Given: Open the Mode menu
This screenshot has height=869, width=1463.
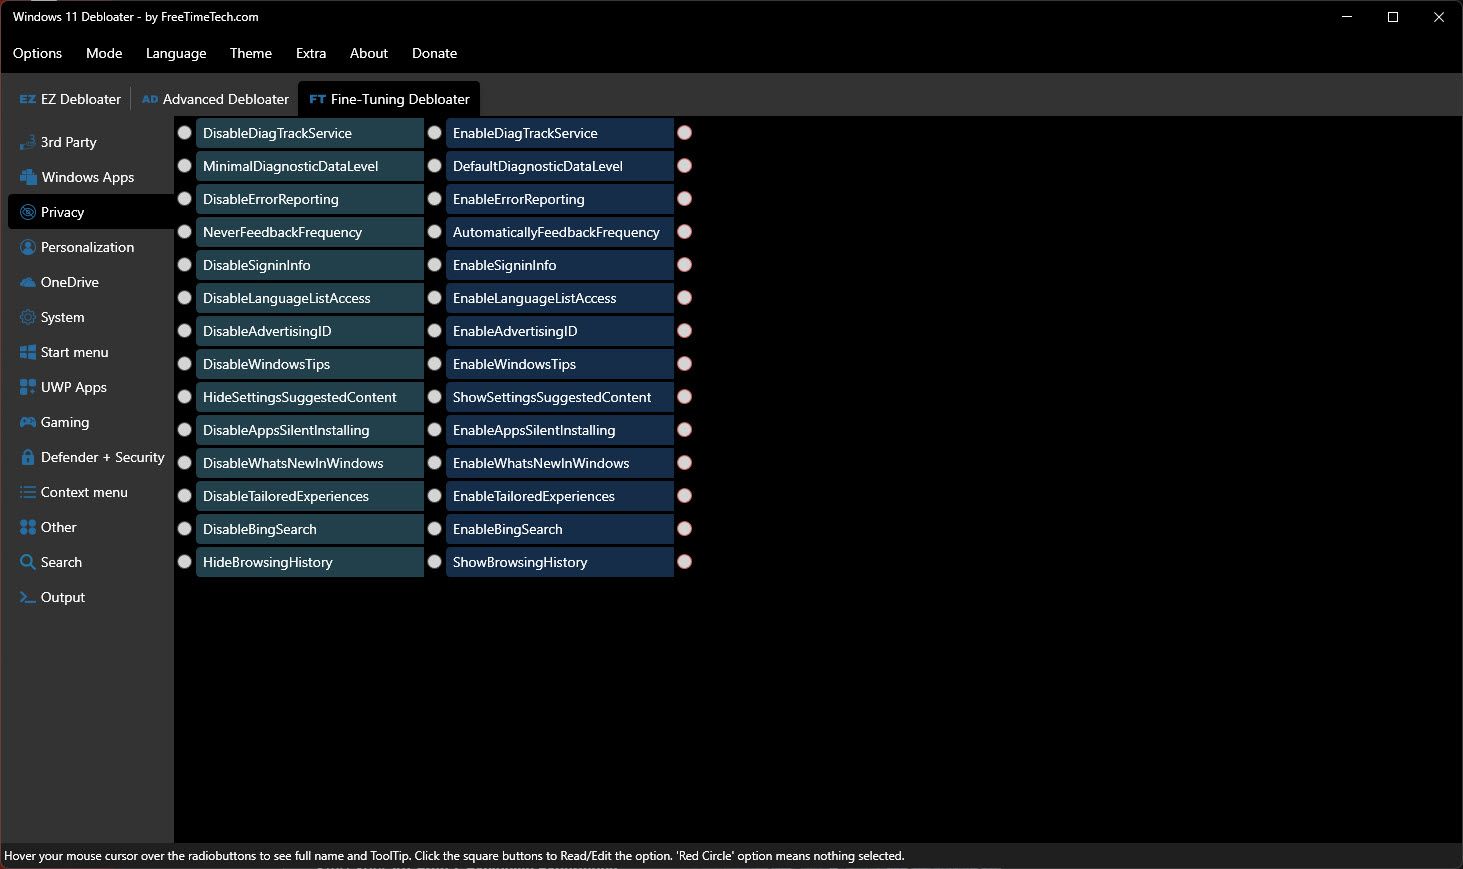Looking at the screenshot, I should point(104,53).
